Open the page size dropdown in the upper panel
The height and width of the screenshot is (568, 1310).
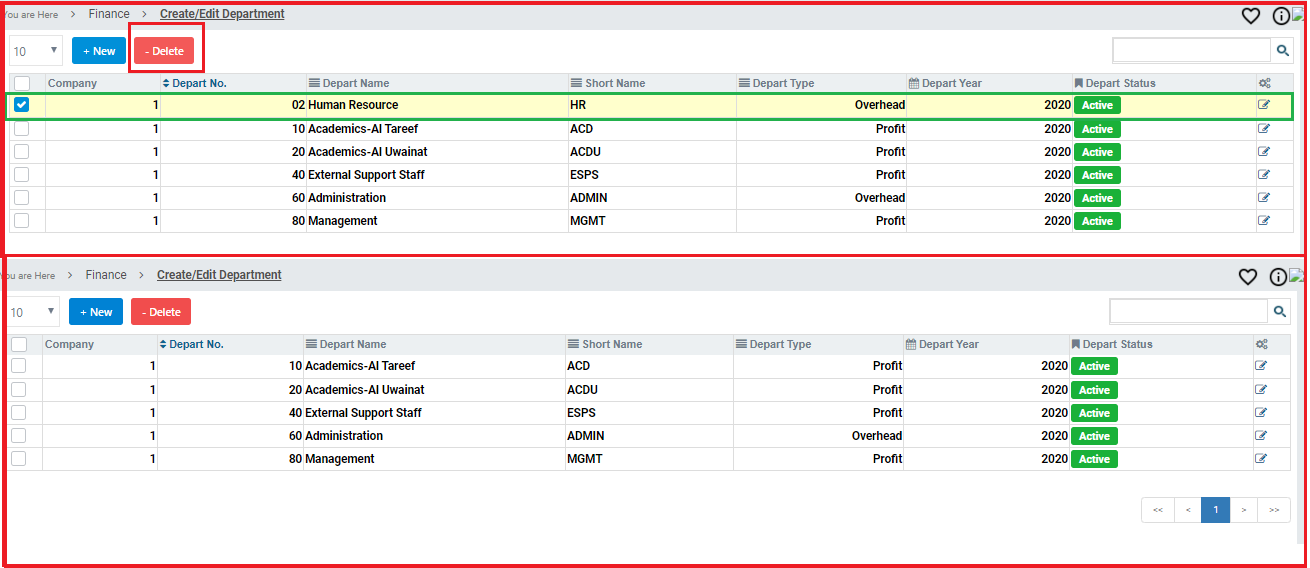(36, 51)
